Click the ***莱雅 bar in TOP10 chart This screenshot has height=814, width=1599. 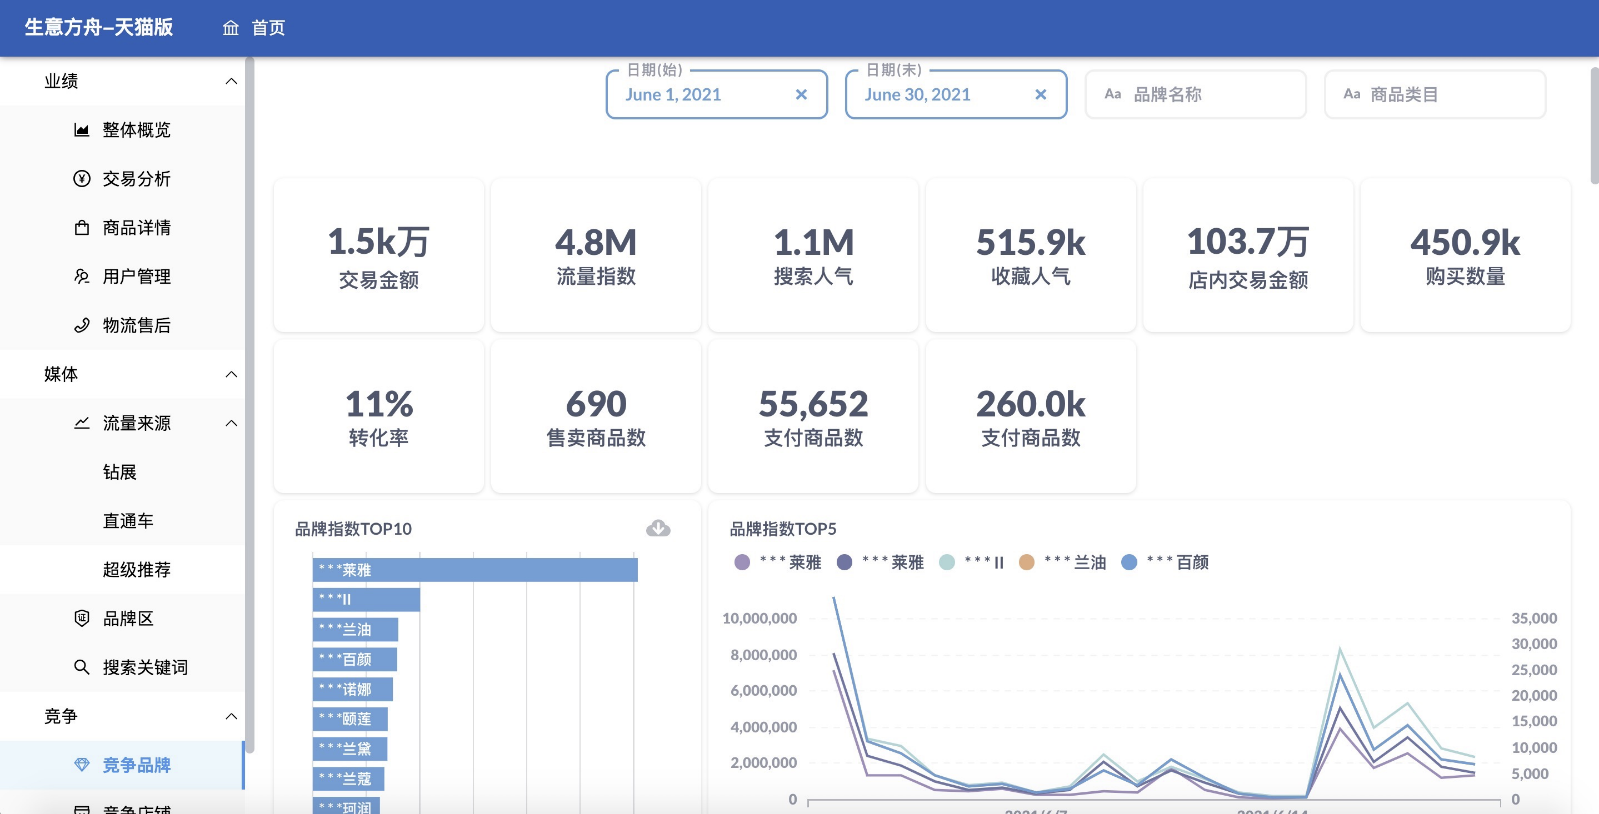pos(475,570)
